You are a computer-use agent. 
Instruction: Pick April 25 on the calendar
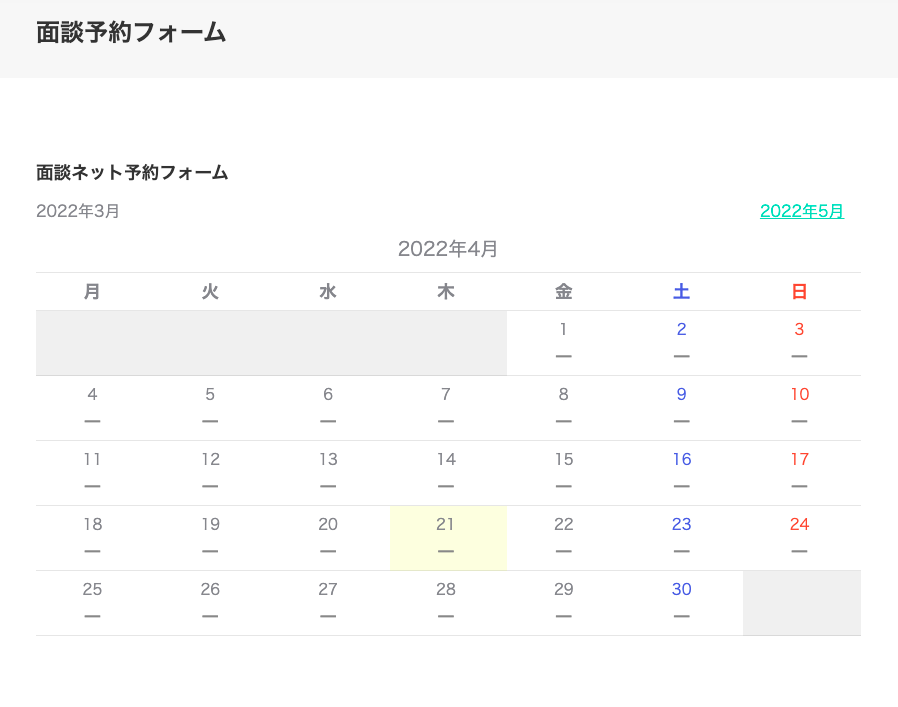(x=92, y=601)
